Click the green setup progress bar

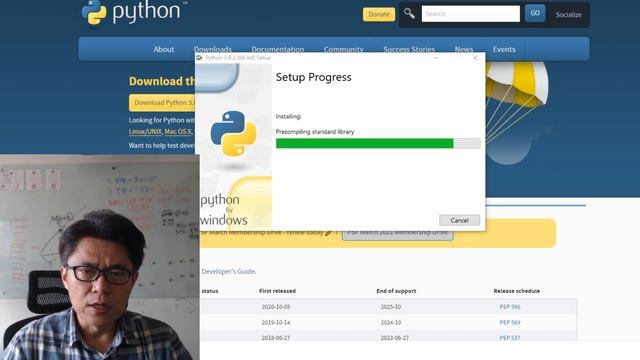coord(378,143)
